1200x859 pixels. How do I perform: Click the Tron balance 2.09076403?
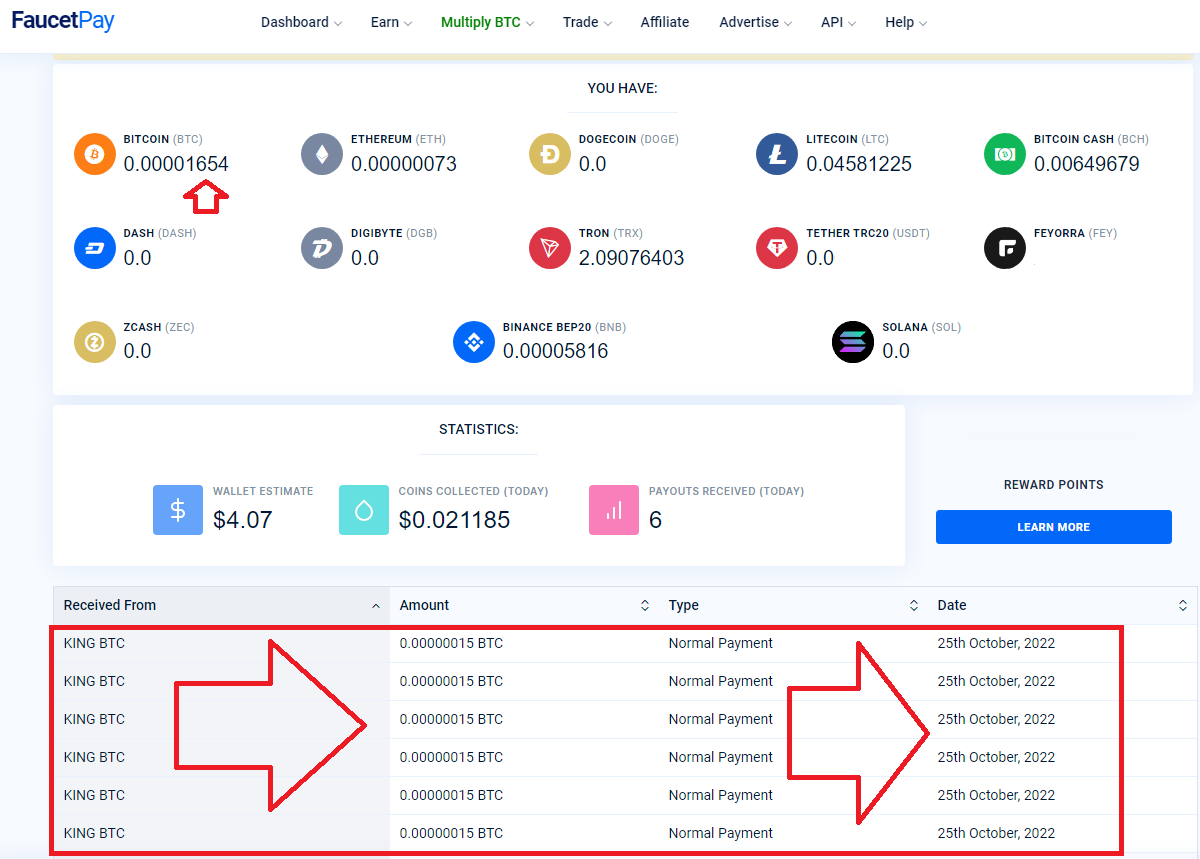[632, 258]
